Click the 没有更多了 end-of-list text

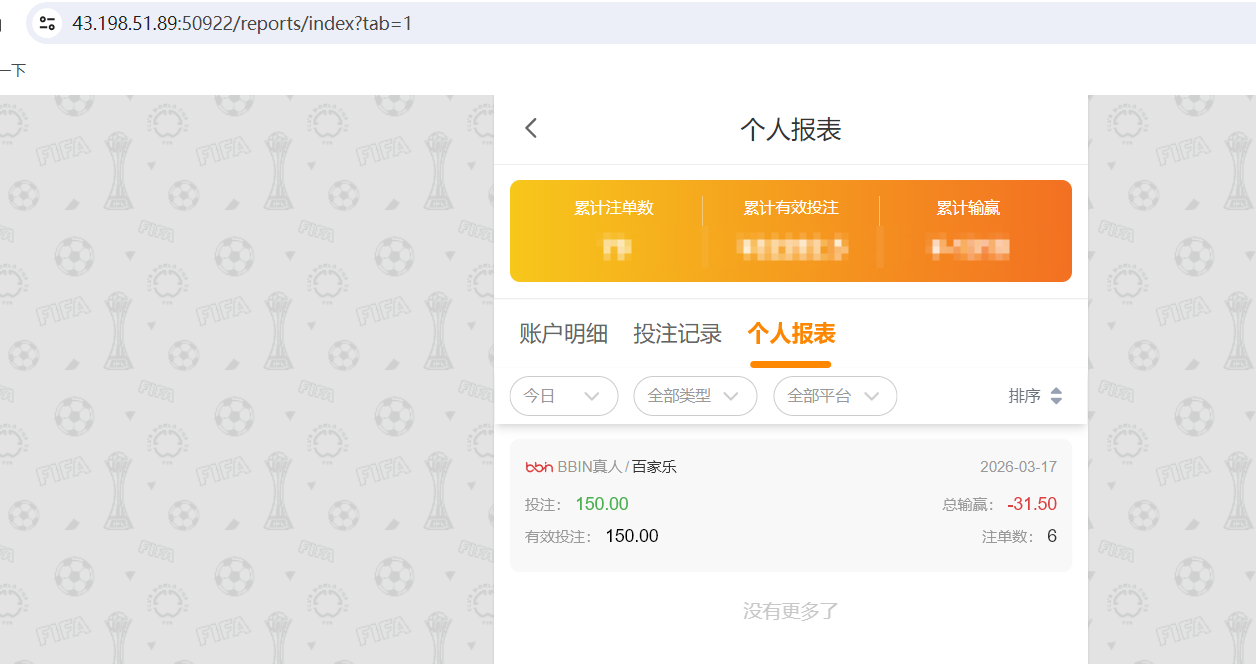pyautogui.click(x=790, y=610)
